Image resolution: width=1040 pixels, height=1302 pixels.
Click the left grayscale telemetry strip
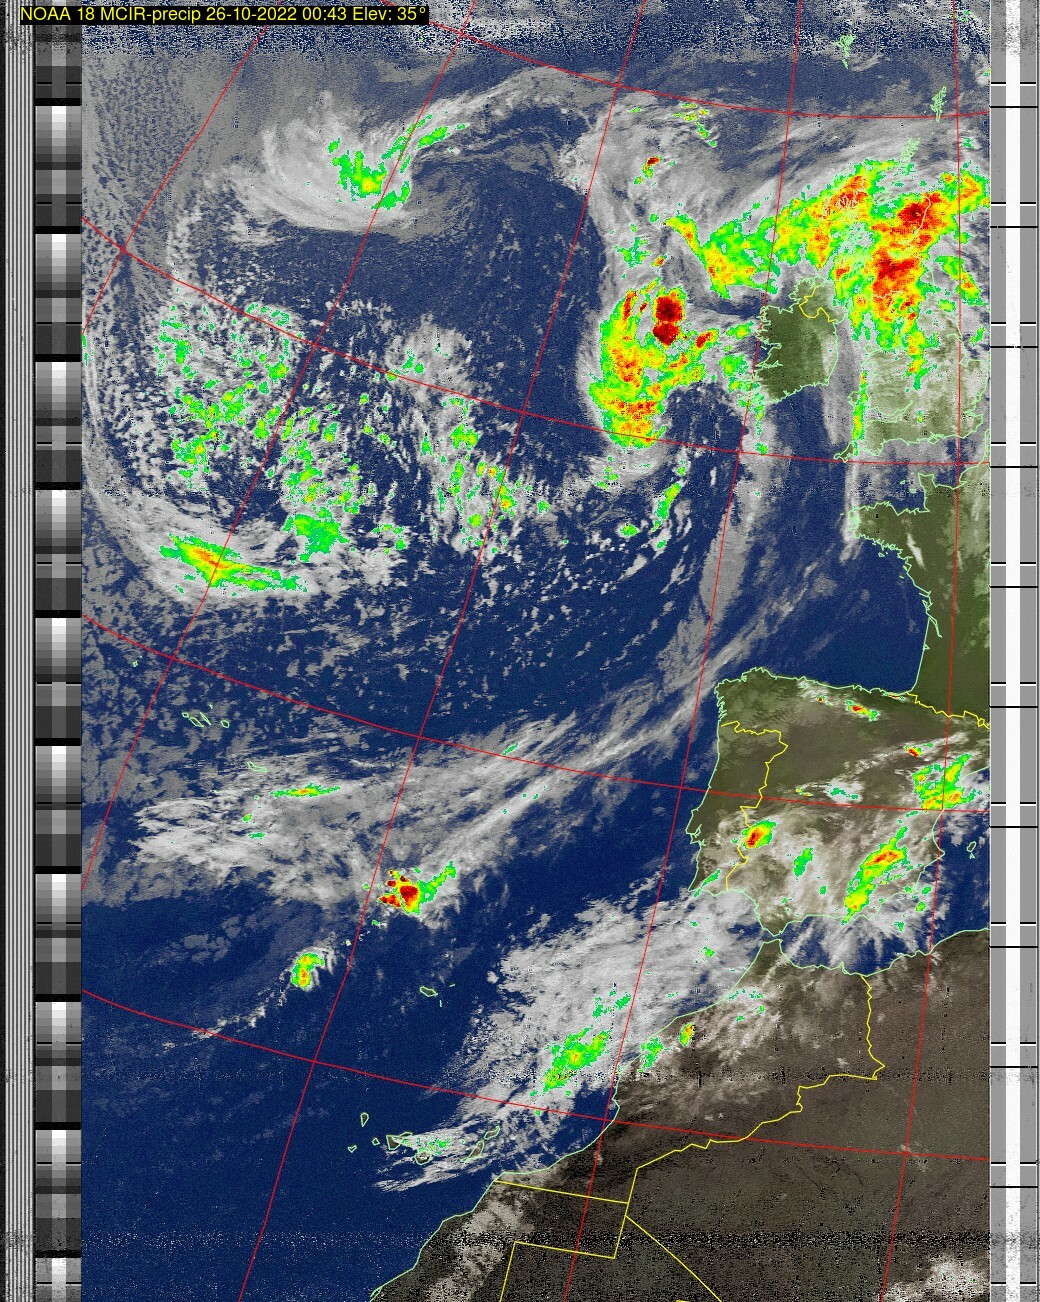(57, 650)
